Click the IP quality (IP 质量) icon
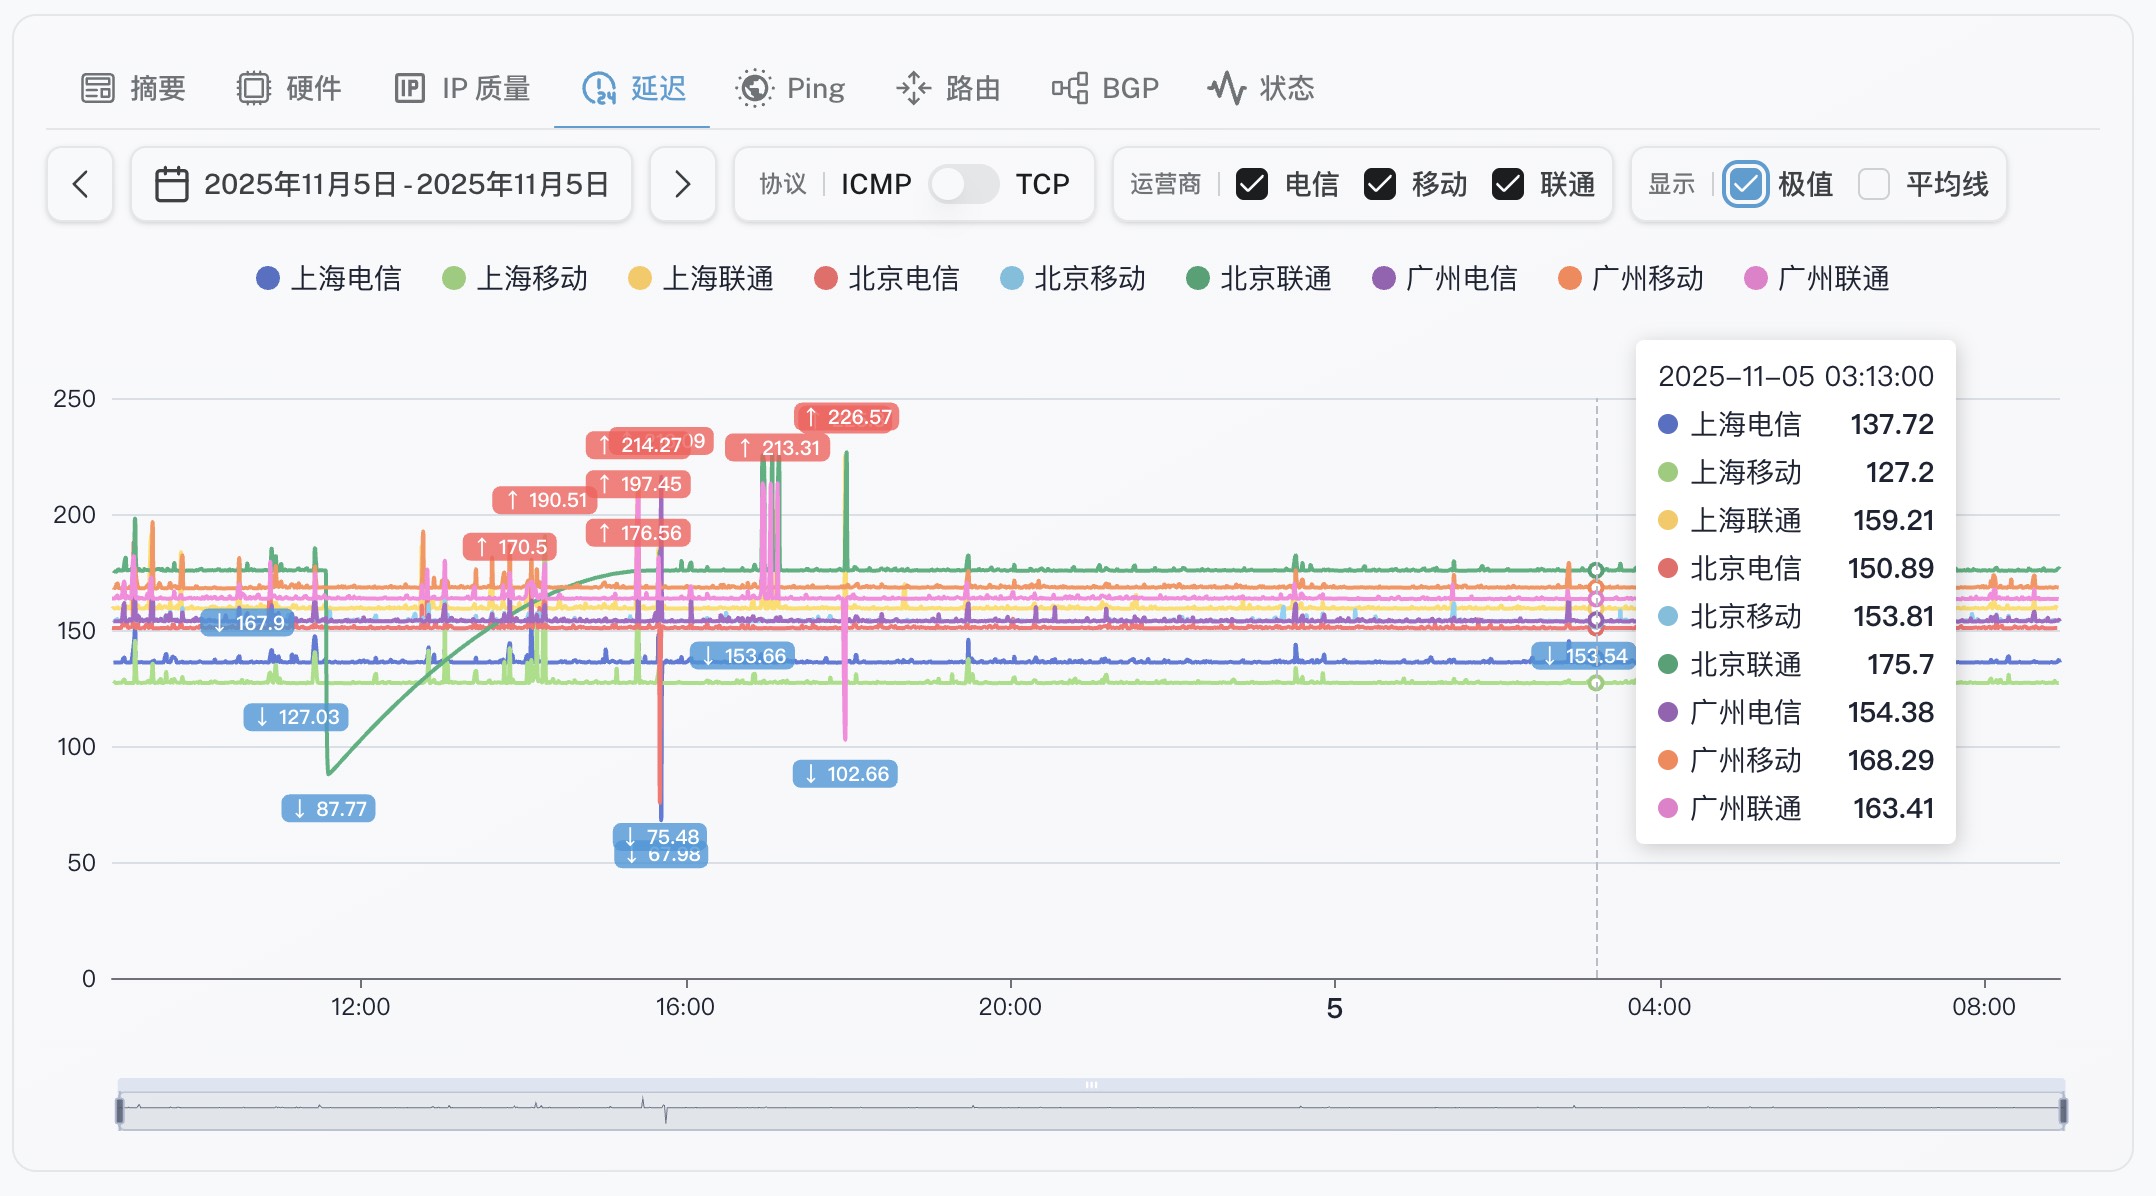Viewport: 2156px width, 1196px height. [x=409, y=88]
